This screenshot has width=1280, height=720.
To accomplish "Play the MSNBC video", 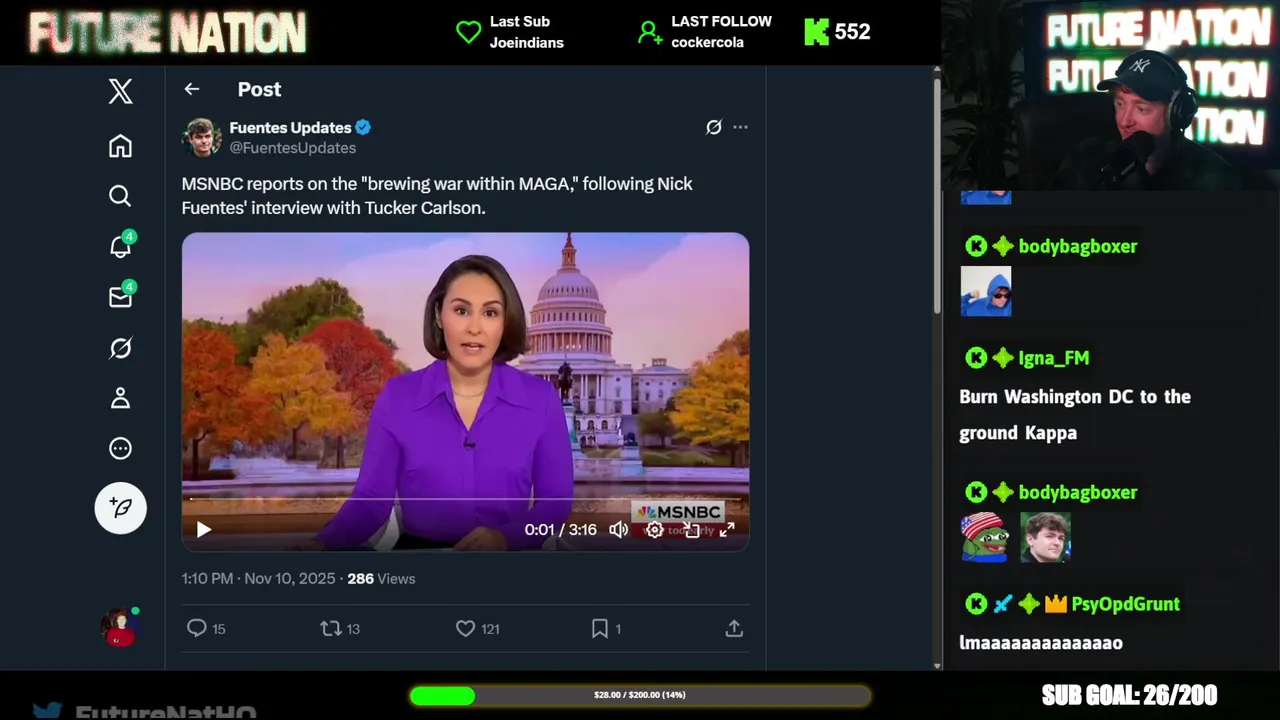I will (x=204, y=530).
